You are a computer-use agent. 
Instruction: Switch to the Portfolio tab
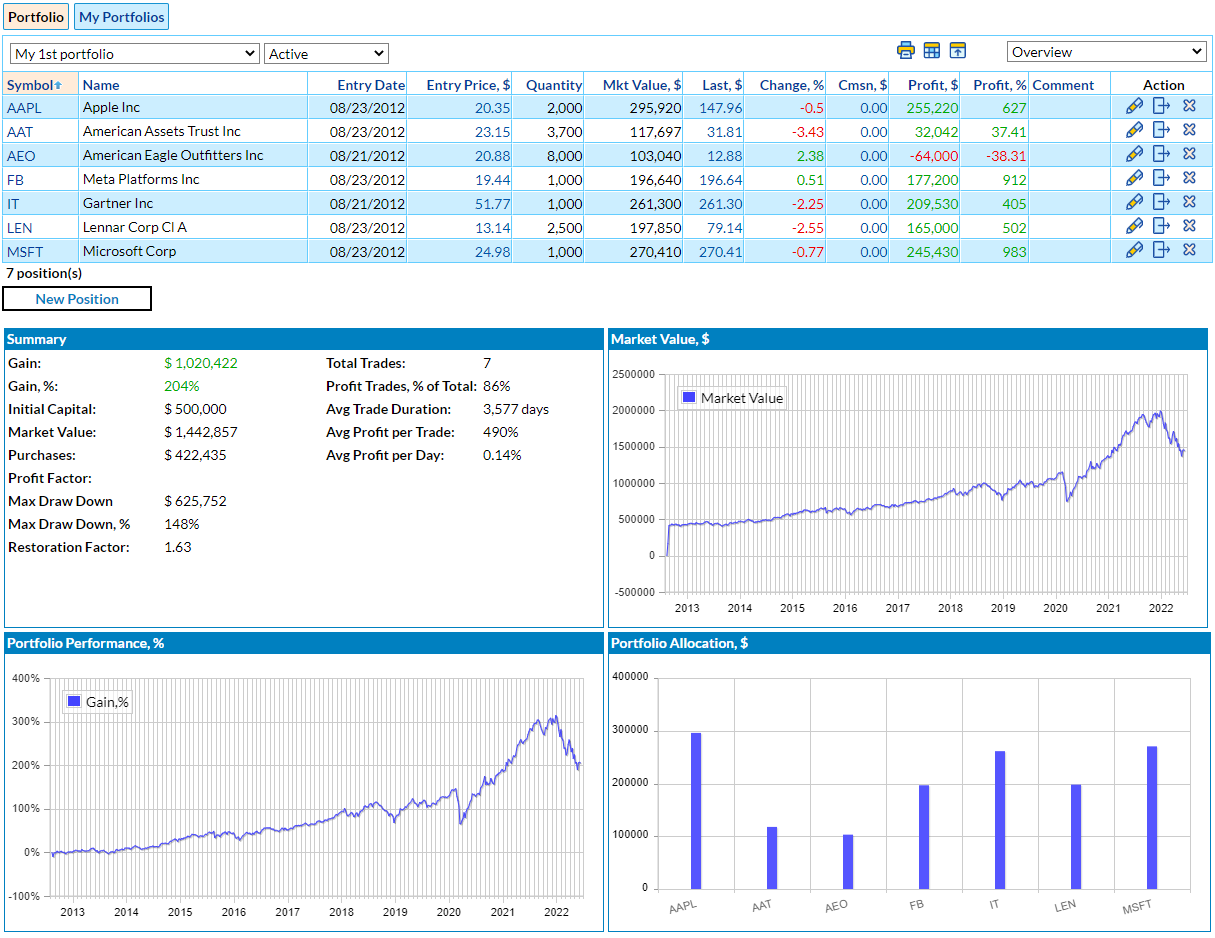36,17
